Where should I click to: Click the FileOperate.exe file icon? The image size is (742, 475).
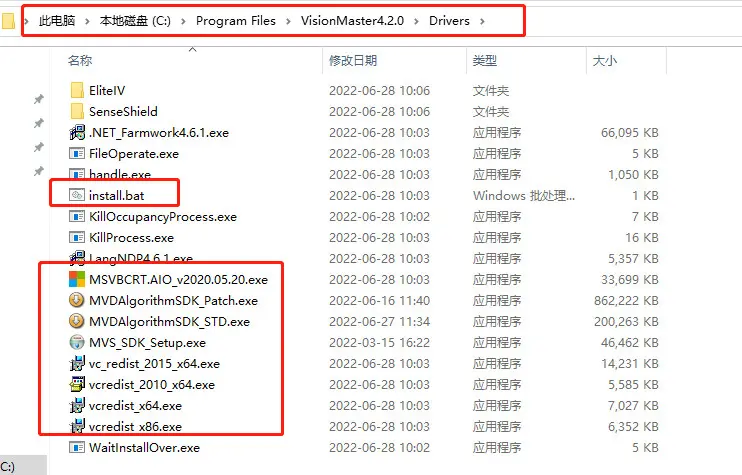(77, 153)
